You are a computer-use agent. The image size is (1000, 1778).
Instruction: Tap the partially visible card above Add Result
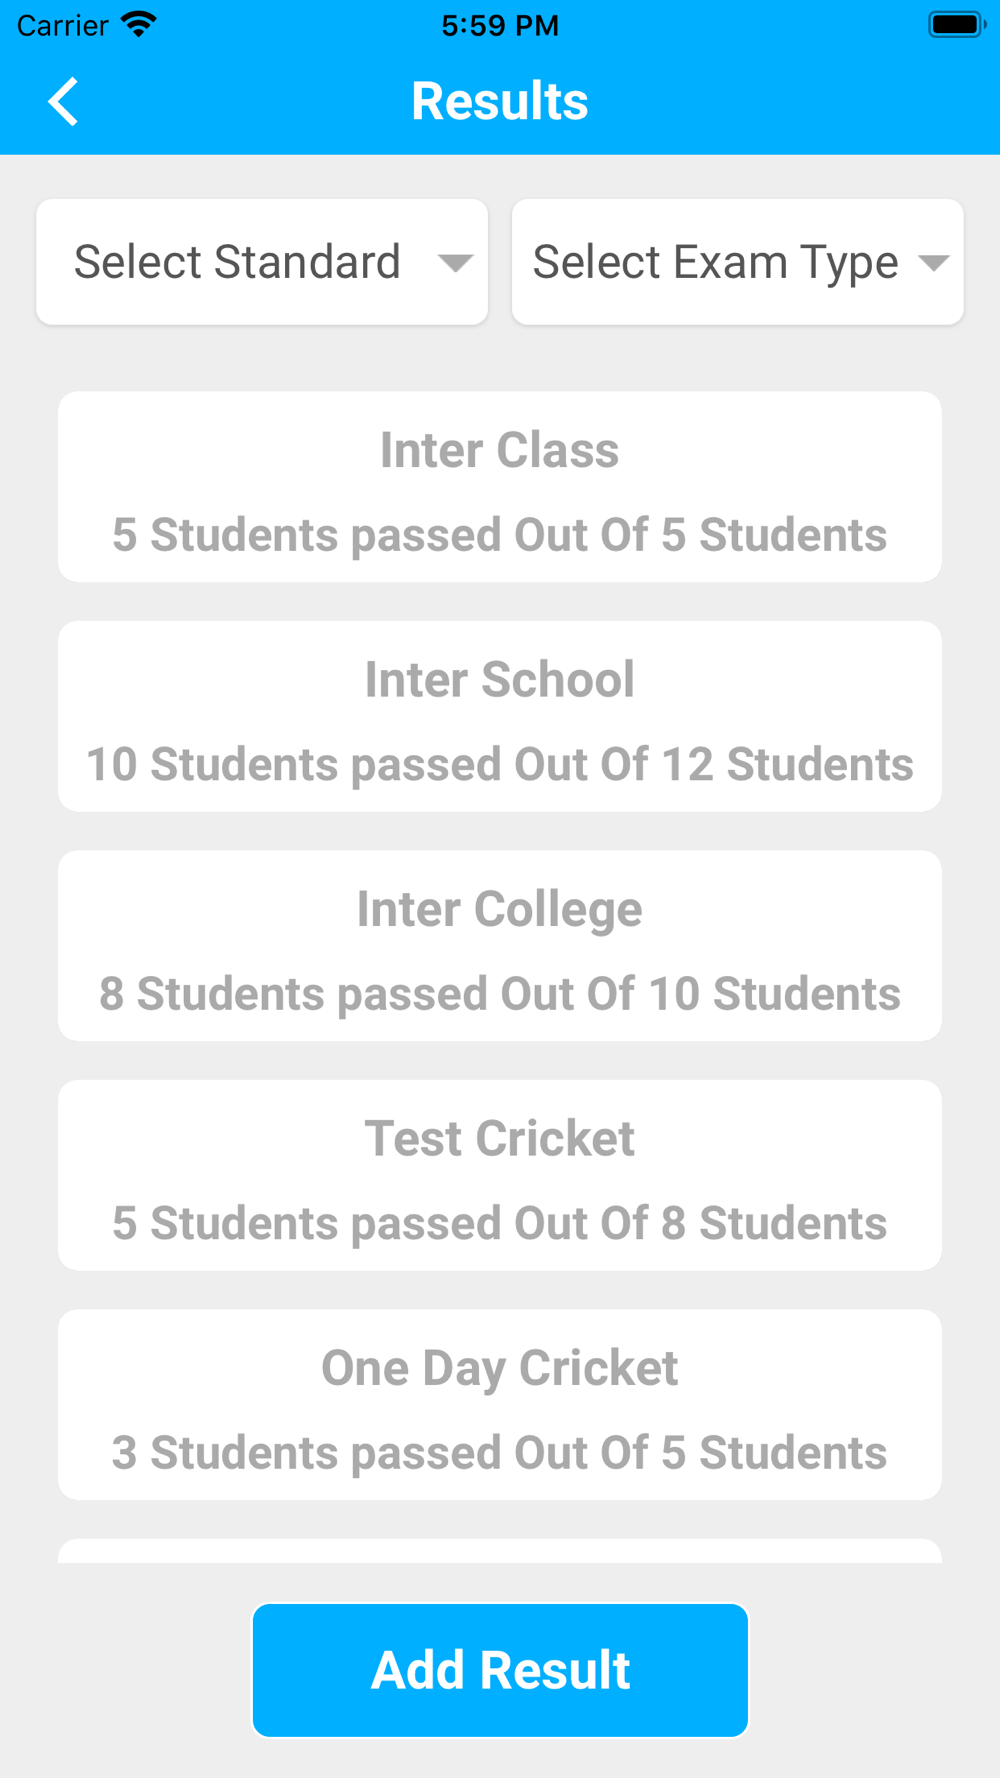[x=500, y=1551]
